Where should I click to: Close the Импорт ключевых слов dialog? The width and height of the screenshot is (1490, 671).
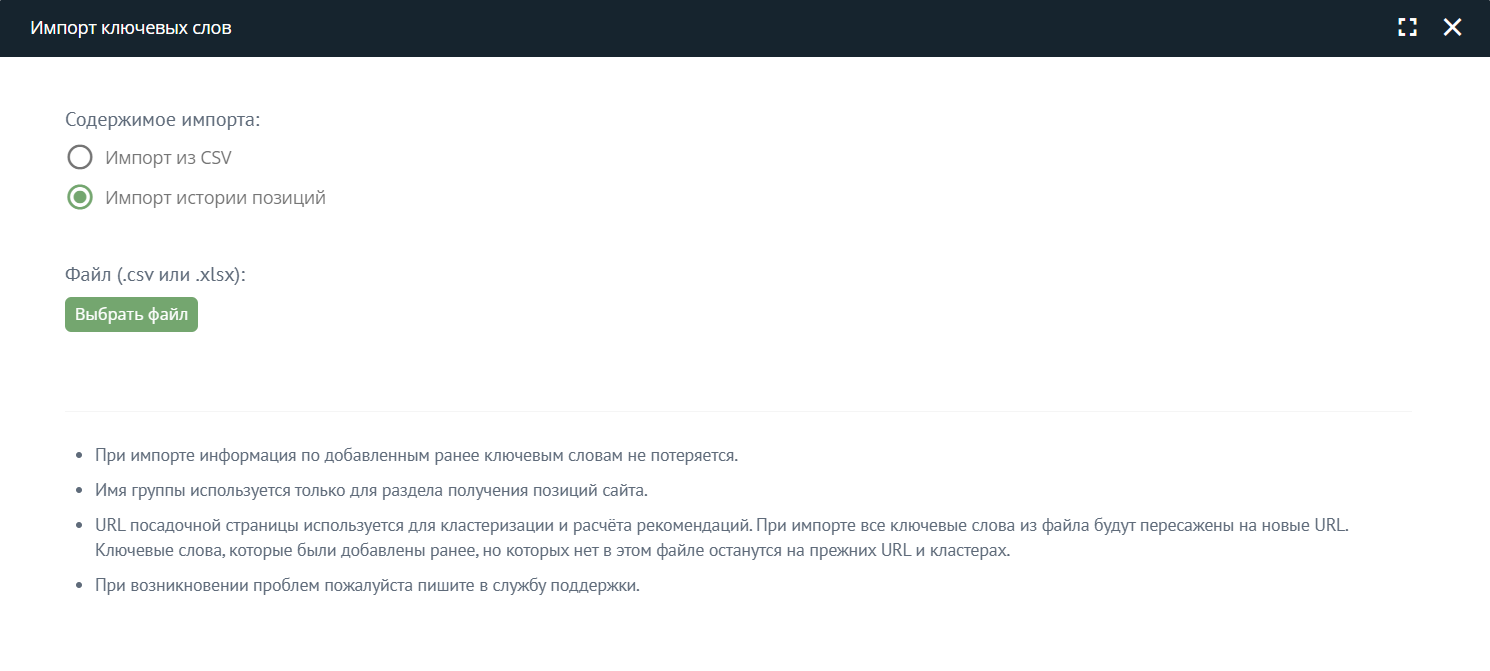click(x=1452, y=28)
